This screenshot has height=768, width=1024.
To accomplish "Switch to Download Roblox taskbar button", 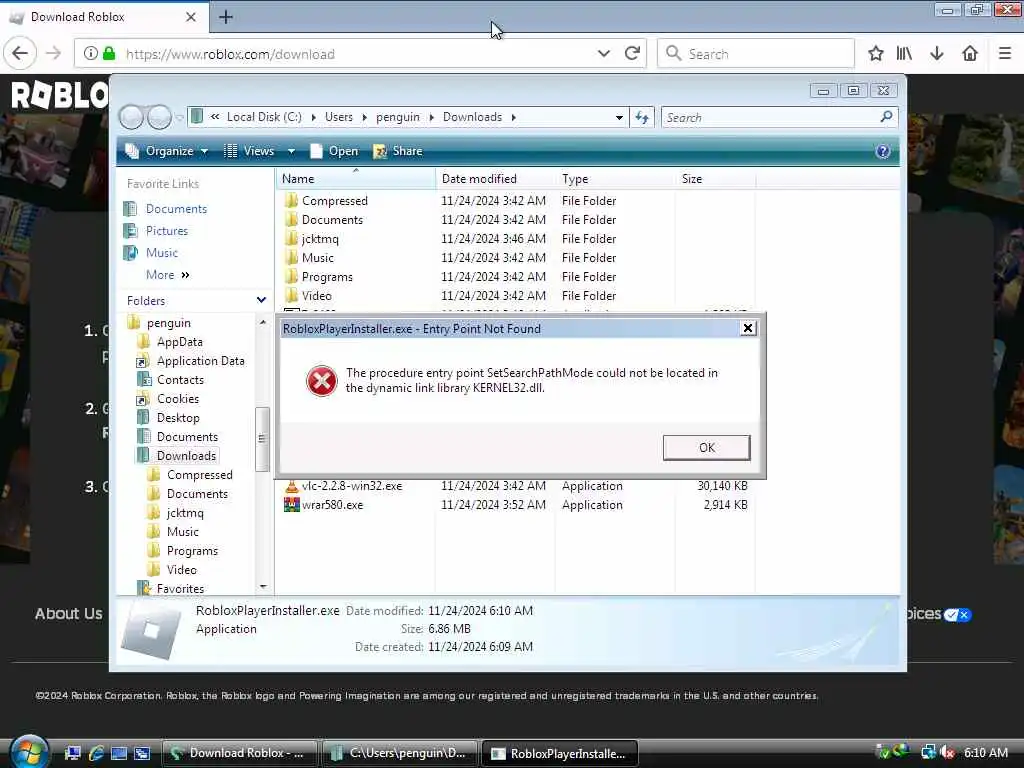I will (x=239, y=753).
